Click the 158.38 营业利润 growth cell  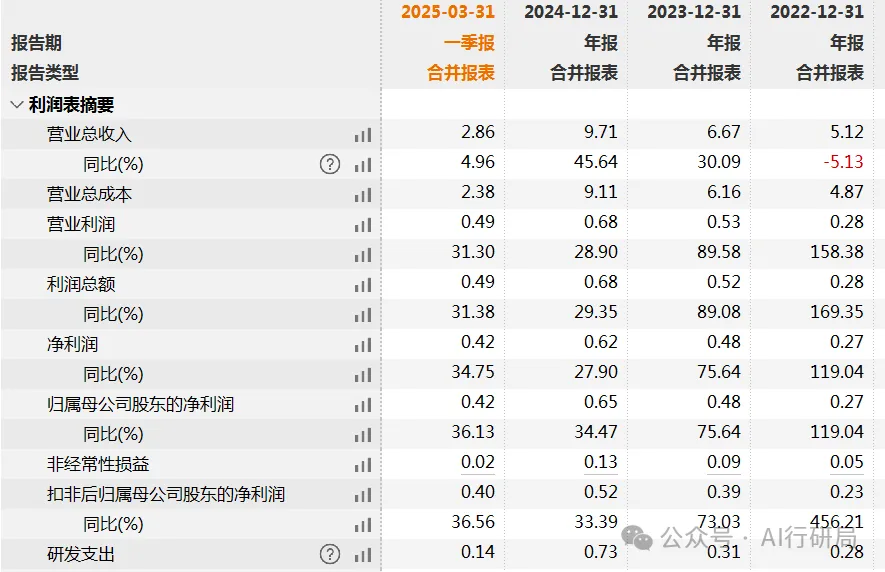pyautogui.click(x=837, y=252)
